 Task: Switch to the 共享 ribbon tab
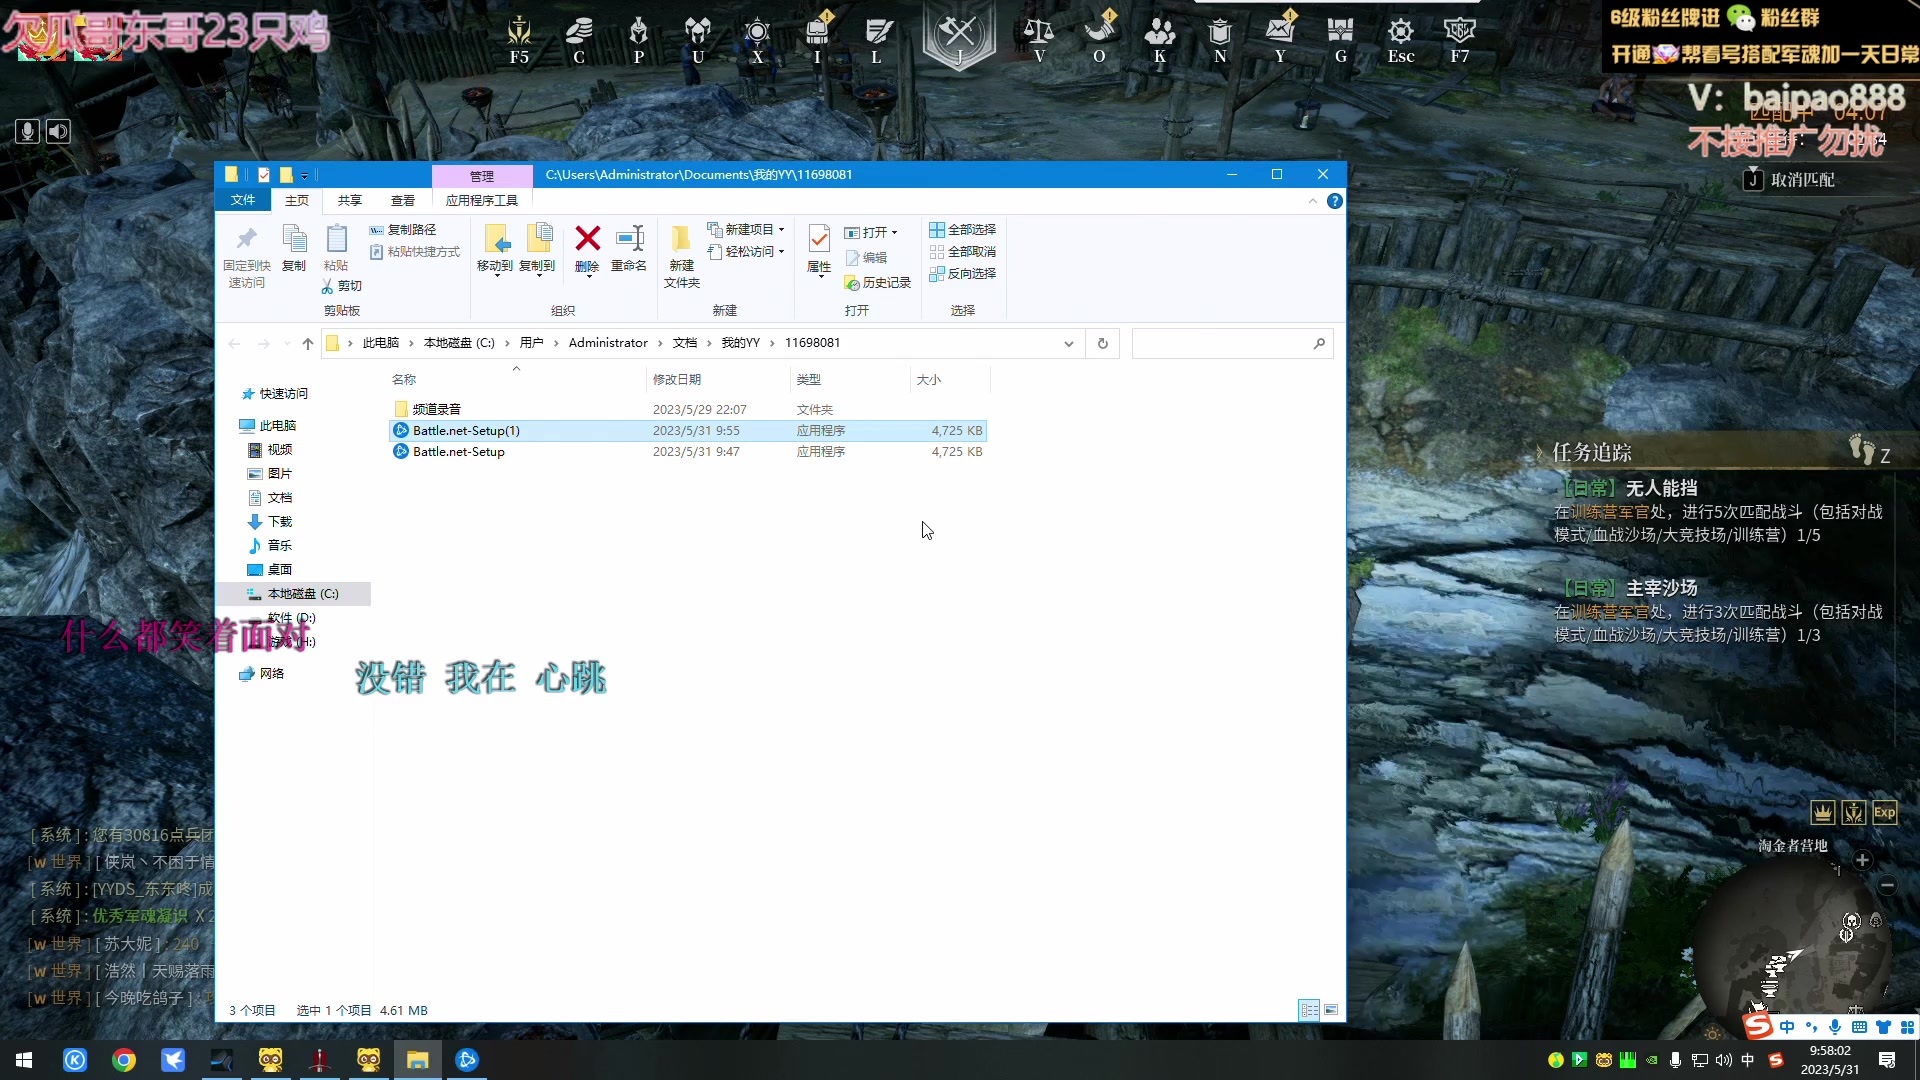350,201
